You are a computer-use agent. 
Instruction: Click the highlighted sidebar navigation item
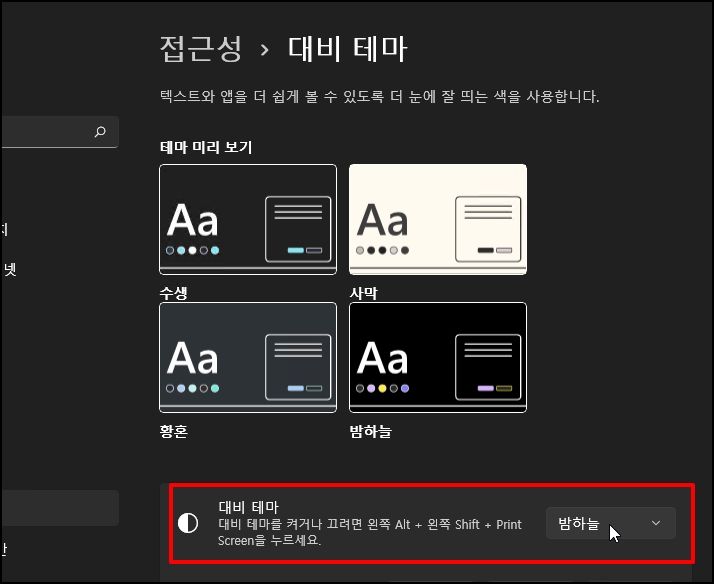(x=60, y=508)
